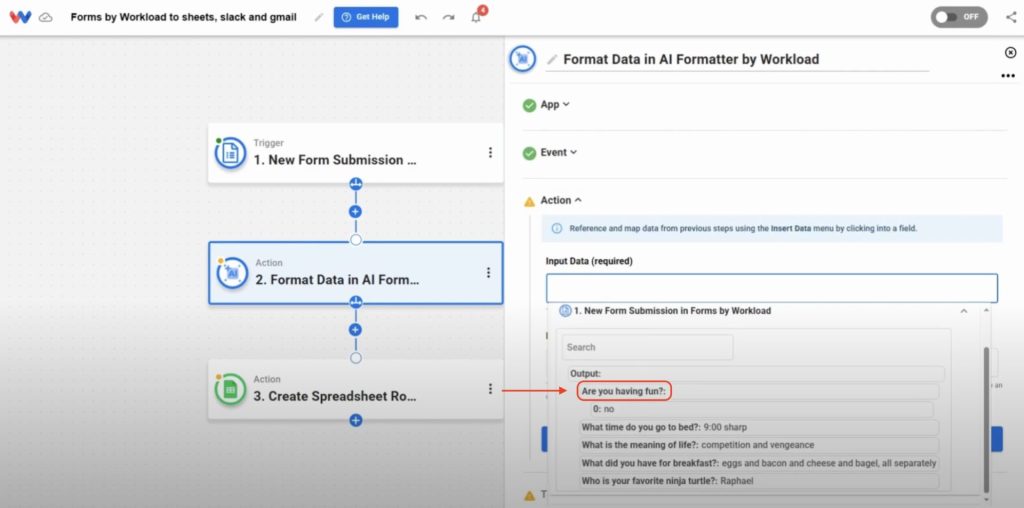The image size is (1024, 508).
Task: Click the Event green checkmark icon
Action: pyautogui.click(x=530, y=153)
